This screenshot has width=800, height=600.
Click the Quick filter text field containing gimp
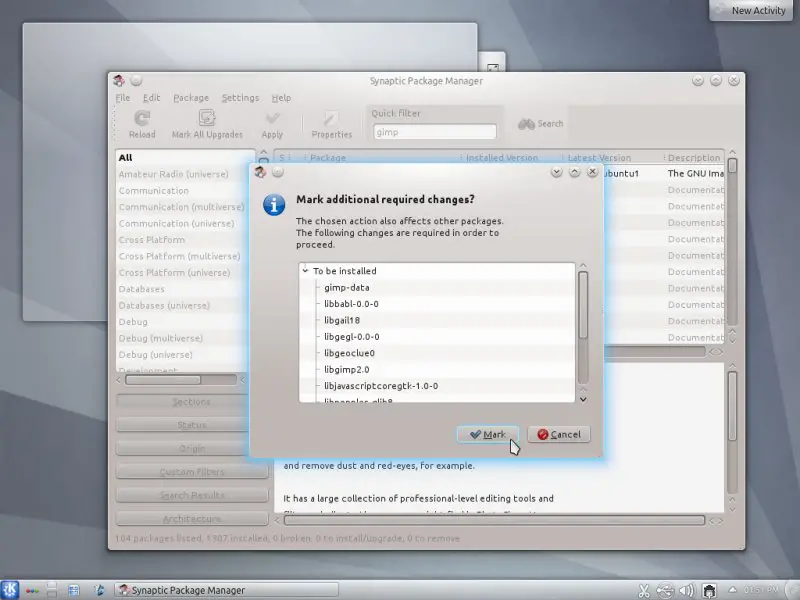pyautogui.click(x=434, y=132)
